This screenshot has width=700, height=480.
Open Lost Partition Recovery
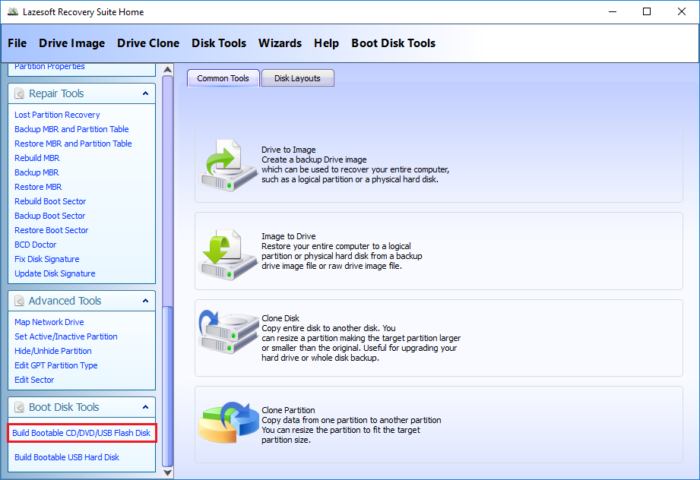pyautogui.click(x=57, y=115)
